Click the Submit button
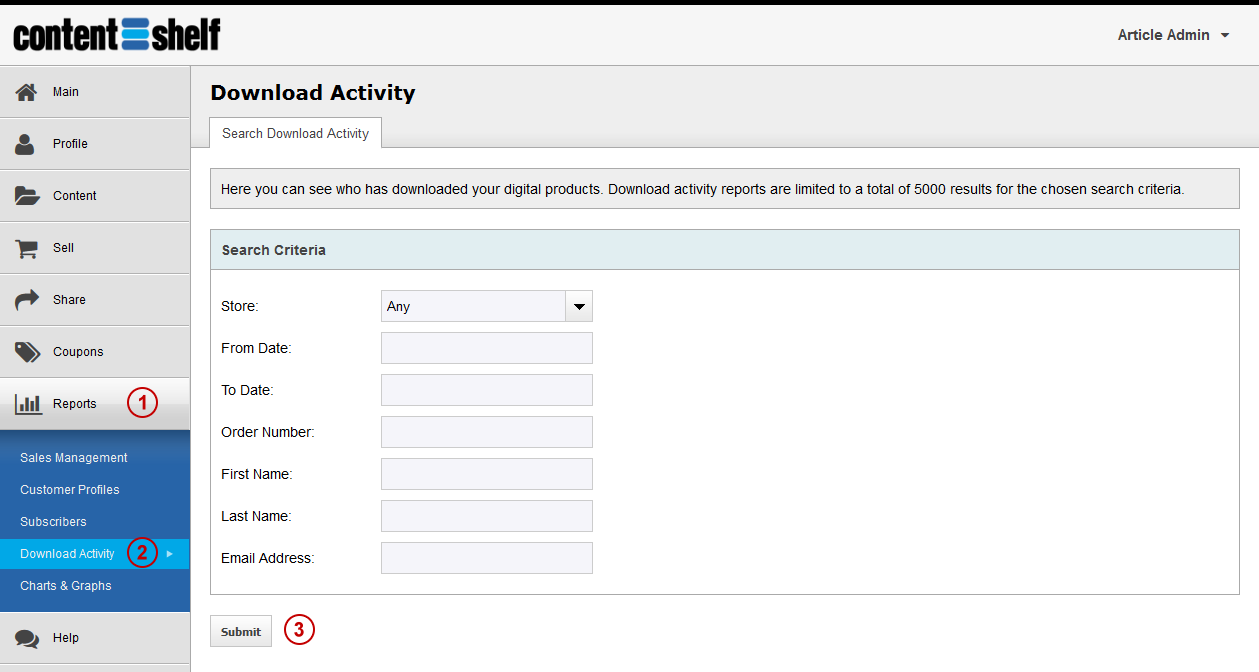 coord(241,631)
